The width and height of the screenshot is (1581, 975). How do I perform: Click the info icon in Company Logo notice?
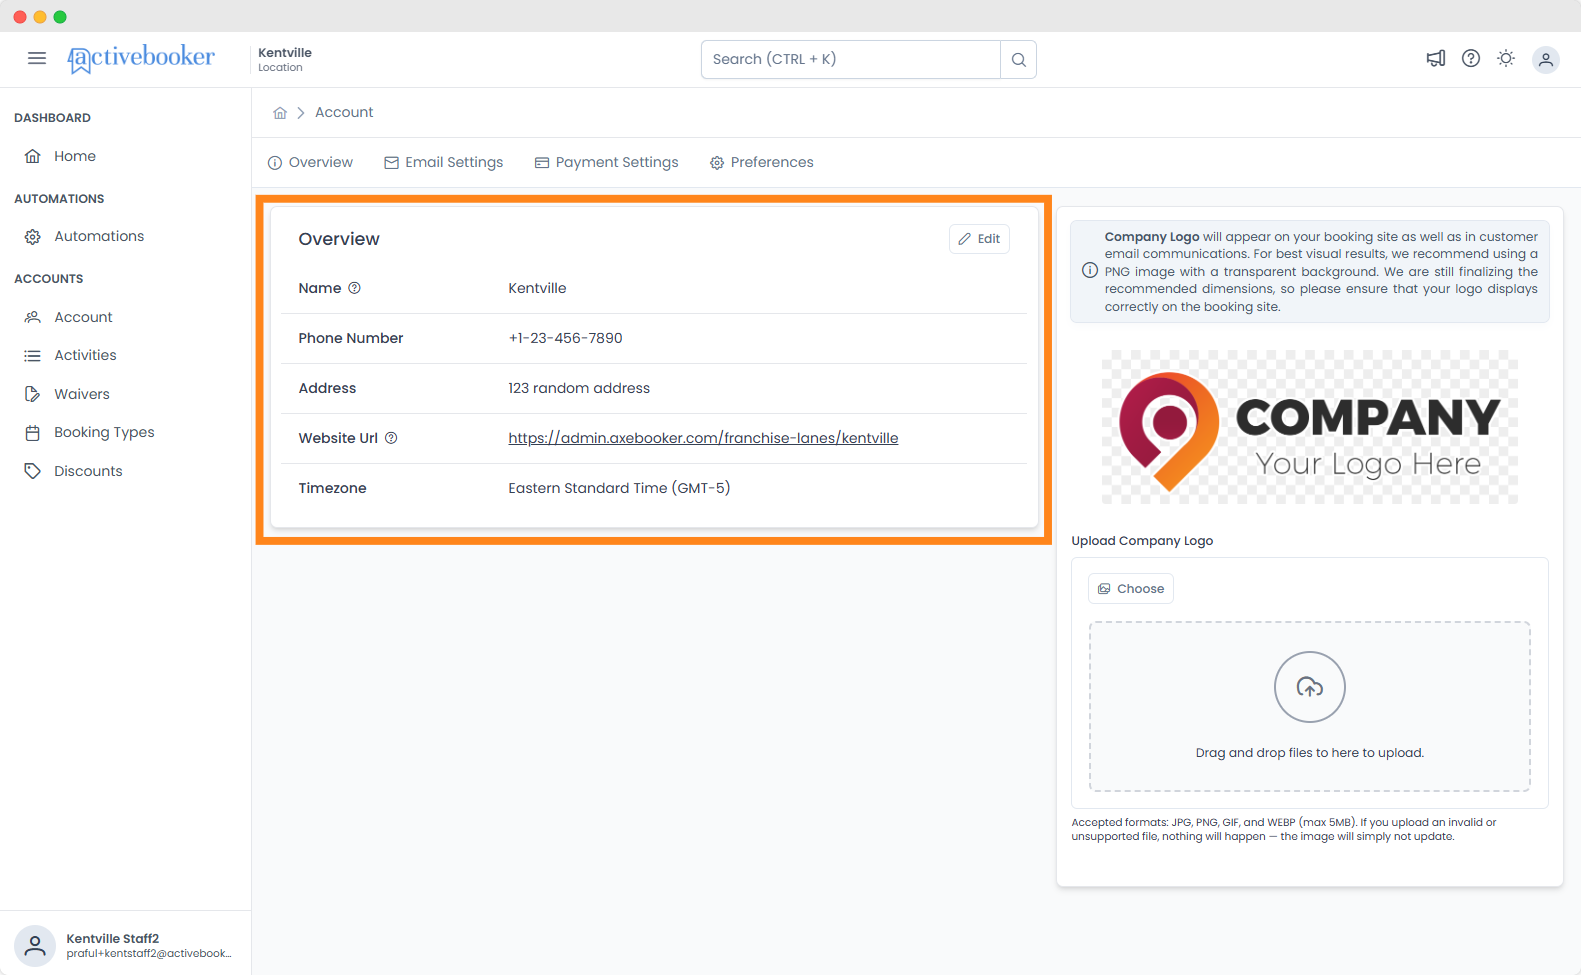[1090, 270]
